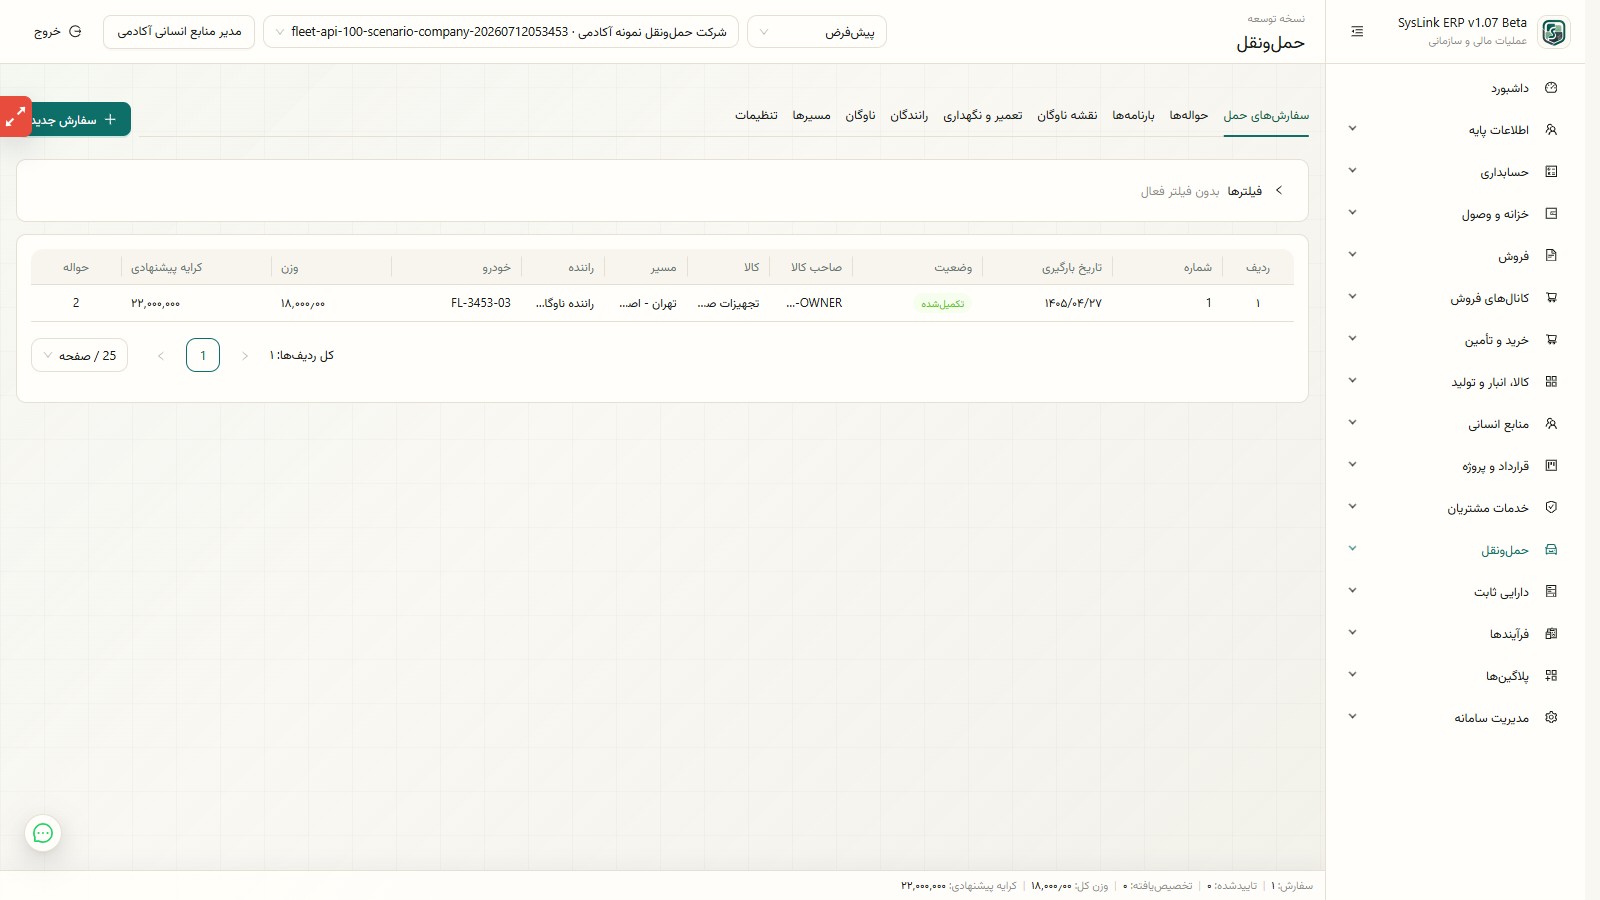Image resolution: width=1600 pixels, height=900 pixels.
Task: Switch to the سفارش‌های حمل tab
Action: coord(1266,116)
